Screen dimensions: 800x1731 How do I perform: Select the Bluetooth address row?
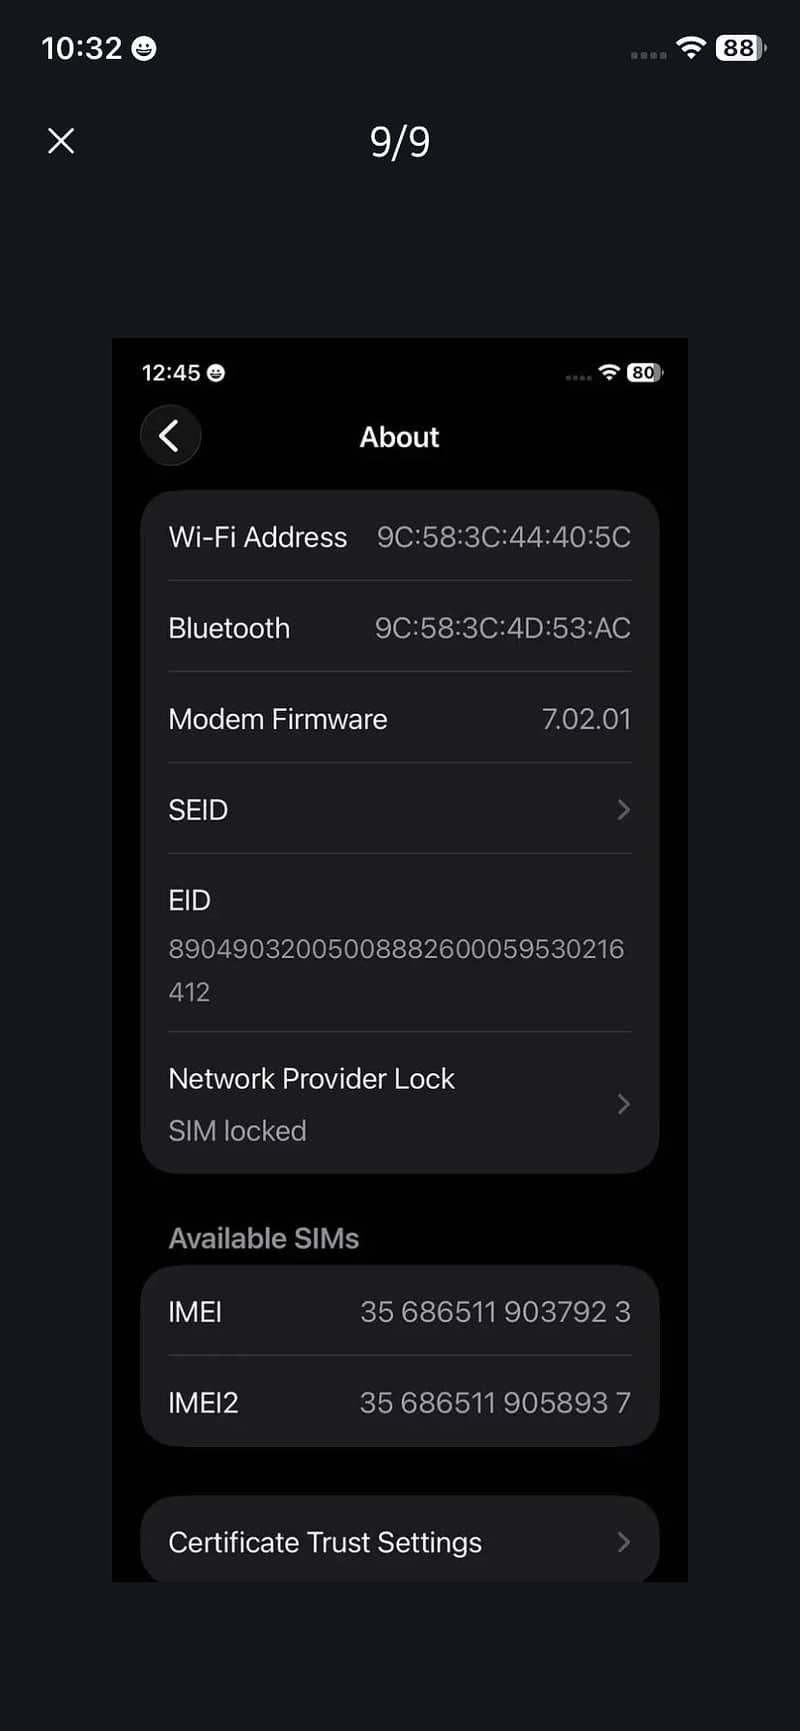point(400,627)
